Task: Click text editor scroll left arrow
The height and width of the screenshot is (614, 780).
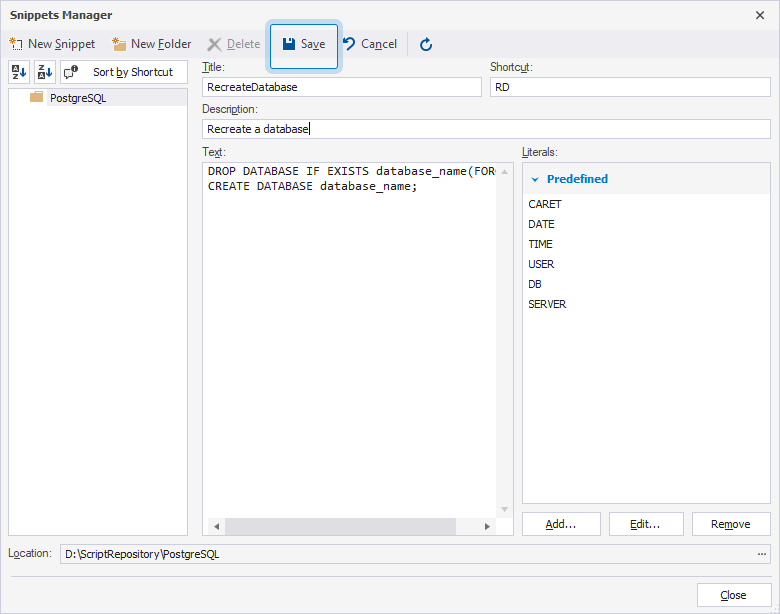Action: point(216,526)
